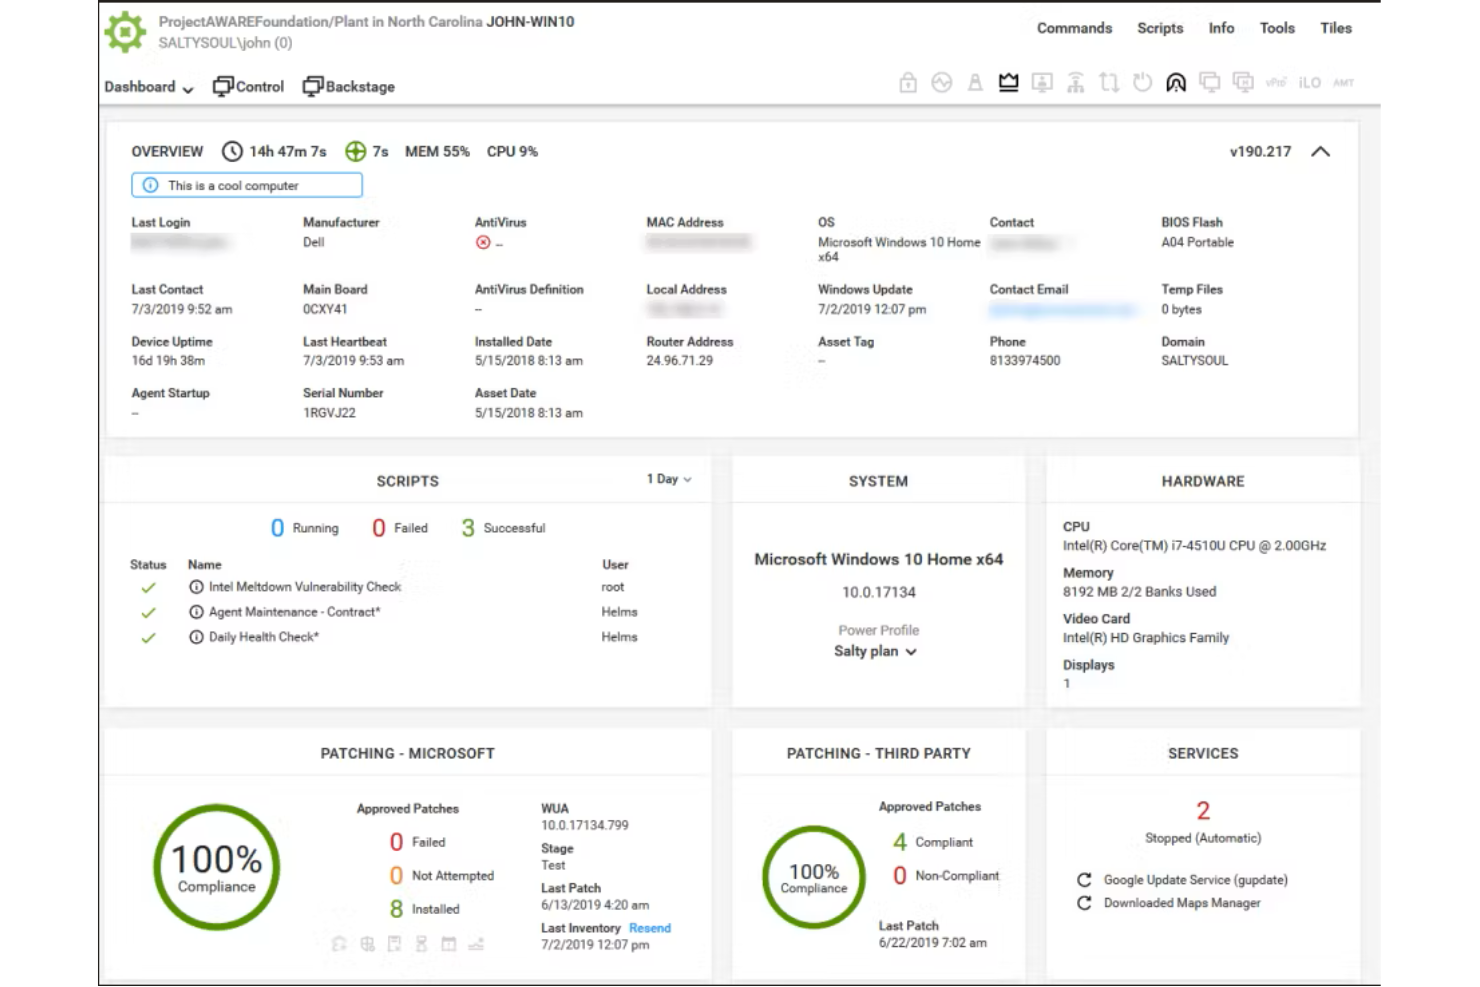Collapse the Overview section chevron

(1321, 151)
